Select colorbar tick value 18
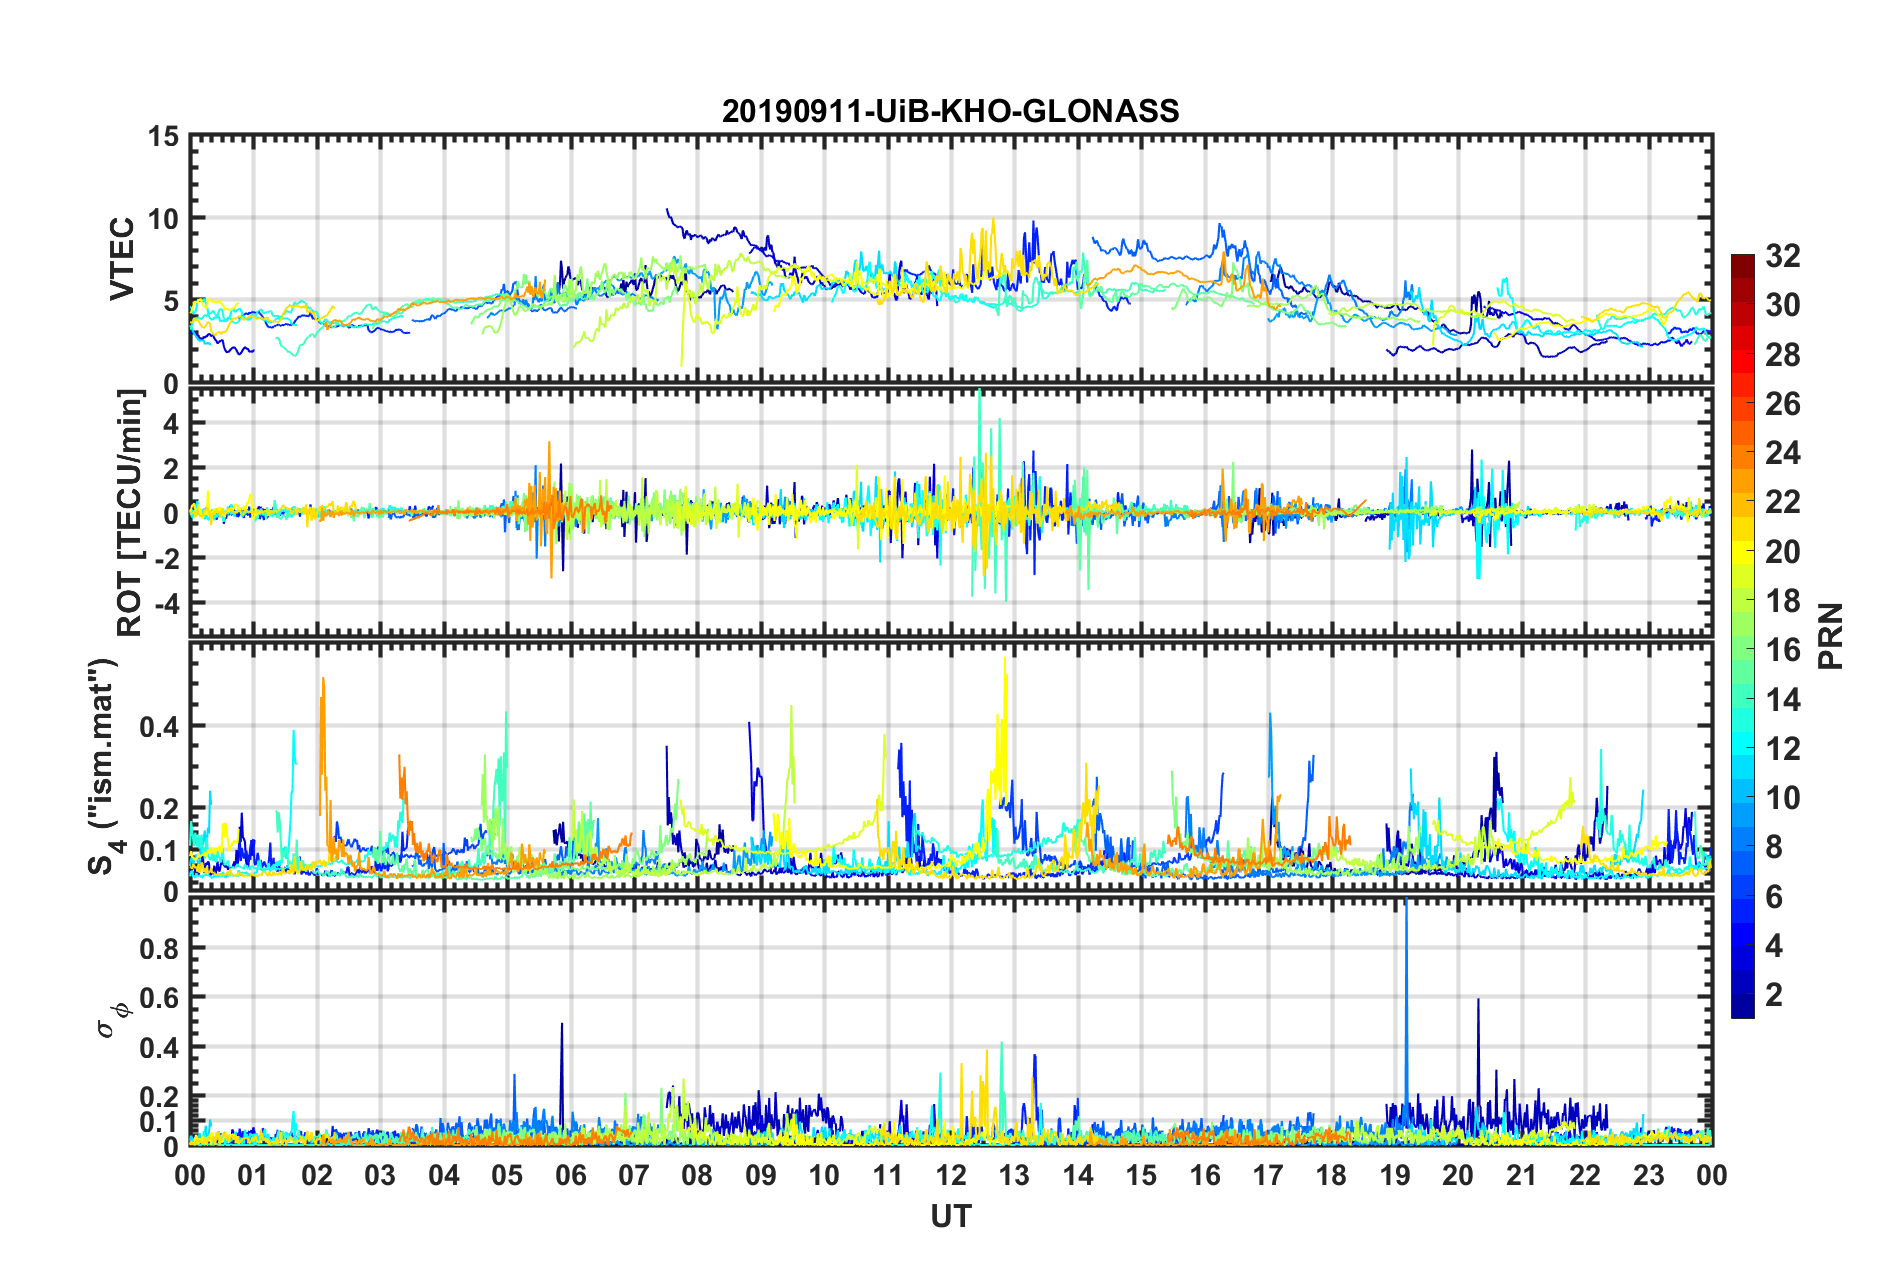 [1782, 601]
